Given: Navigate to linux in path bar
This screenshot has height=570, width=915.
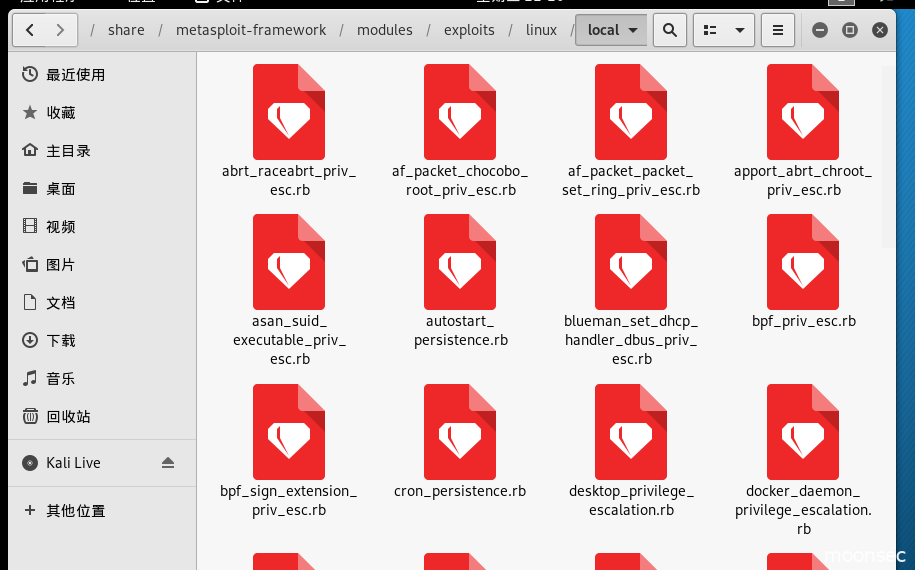Looking at the screenshot, I should (x=541, y=30).
